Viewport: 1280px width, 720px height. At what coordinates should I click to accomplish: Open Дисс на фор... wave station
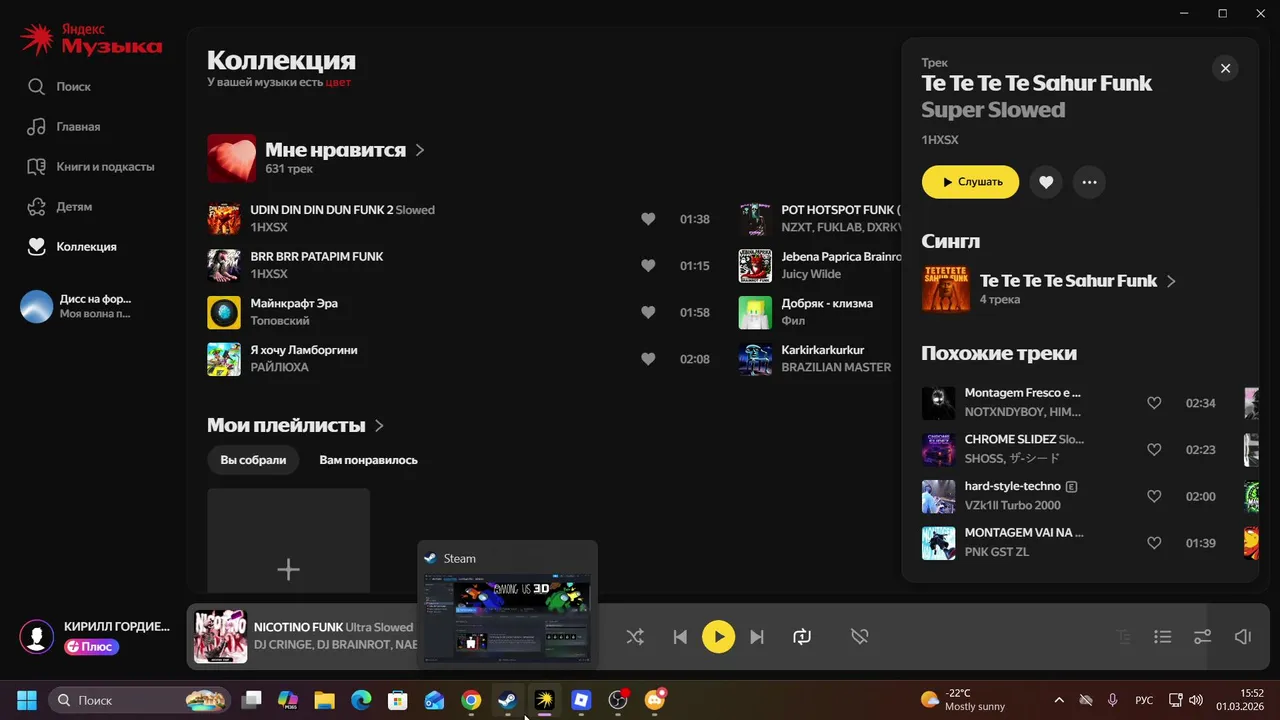point(76,306)
